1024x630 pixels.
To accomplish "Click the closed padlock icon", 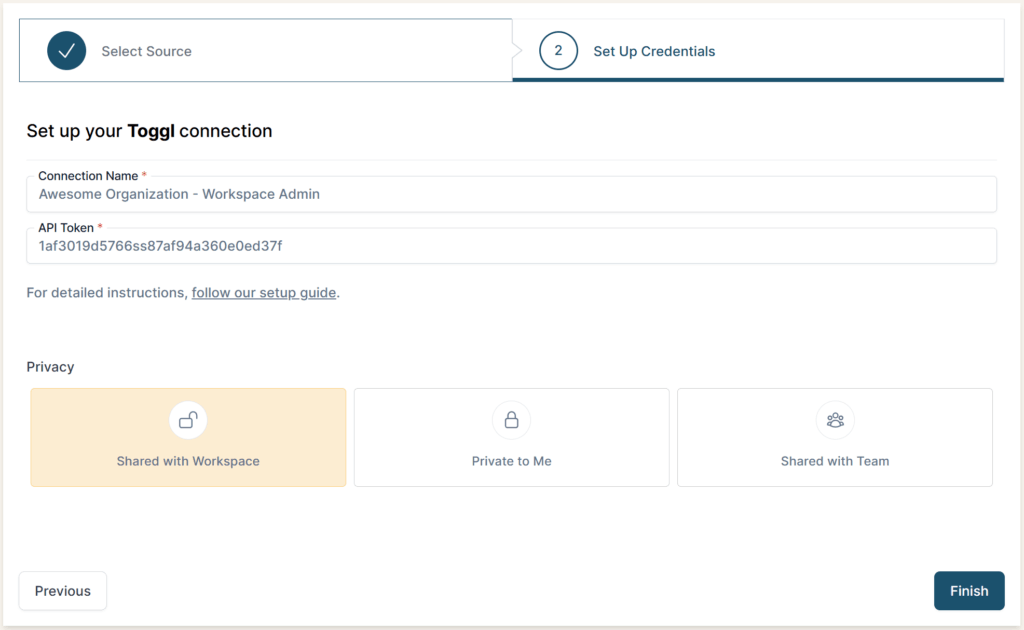I will tap(511, 420).
